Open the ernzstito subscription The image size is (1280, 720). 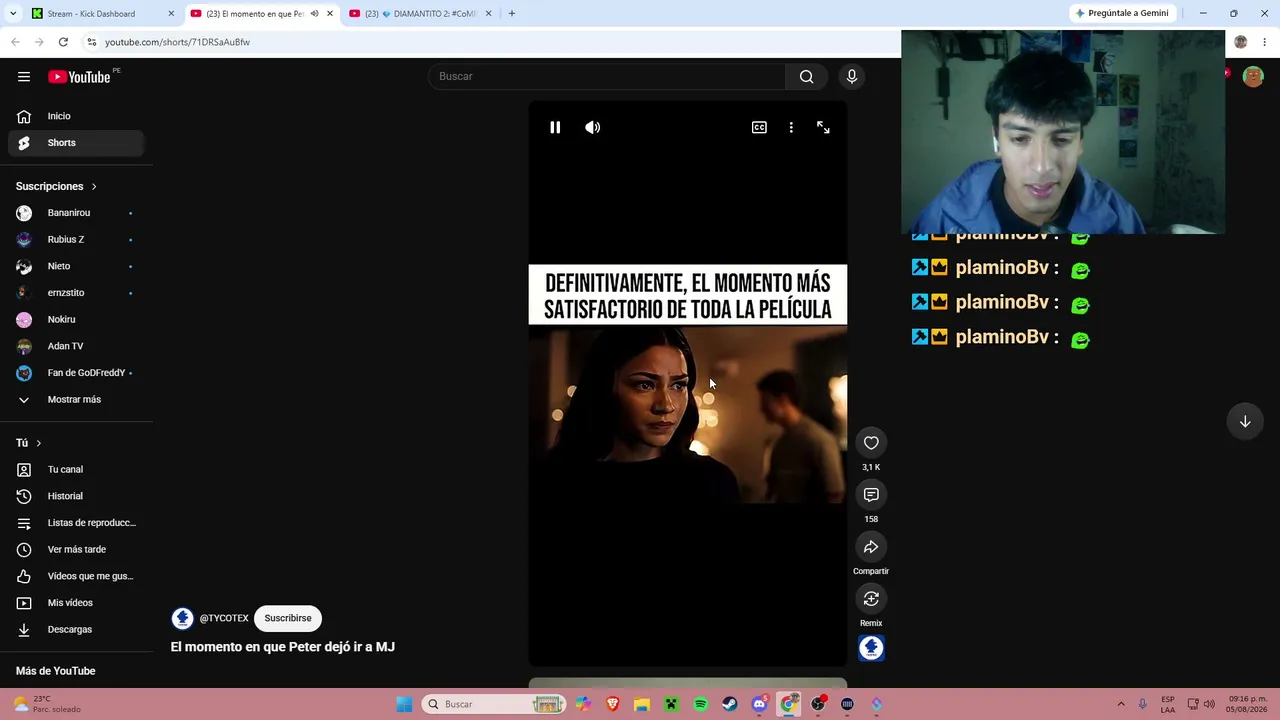pyautogui.click(x=76, y=293)
